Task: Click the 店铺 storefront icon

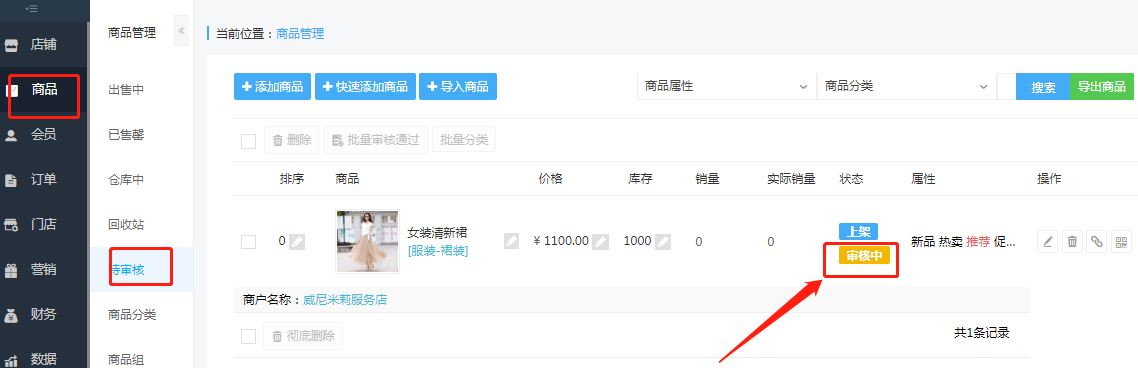Action: [x=12, y=46]
